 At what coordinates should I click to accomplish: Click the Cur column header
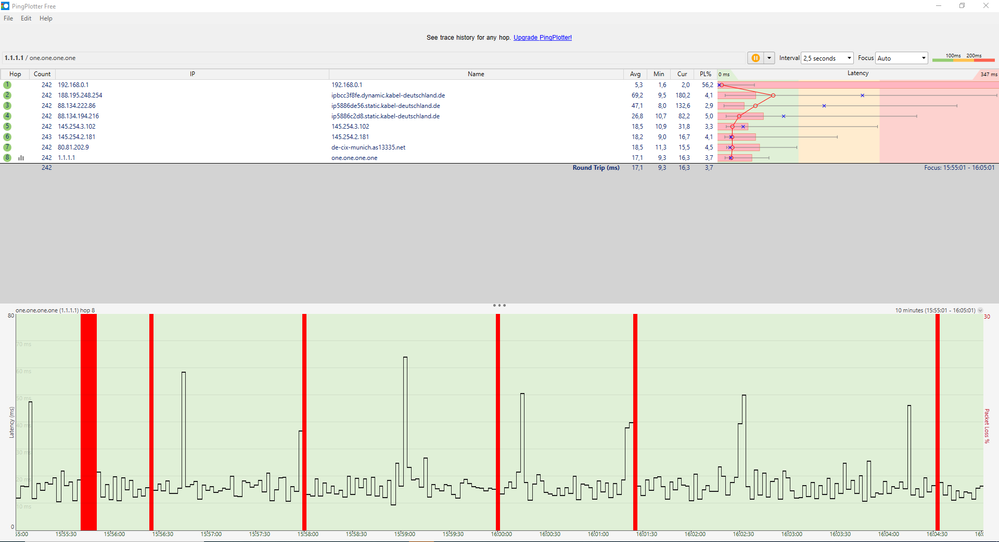pyautogui.click(x=682, y=74)
